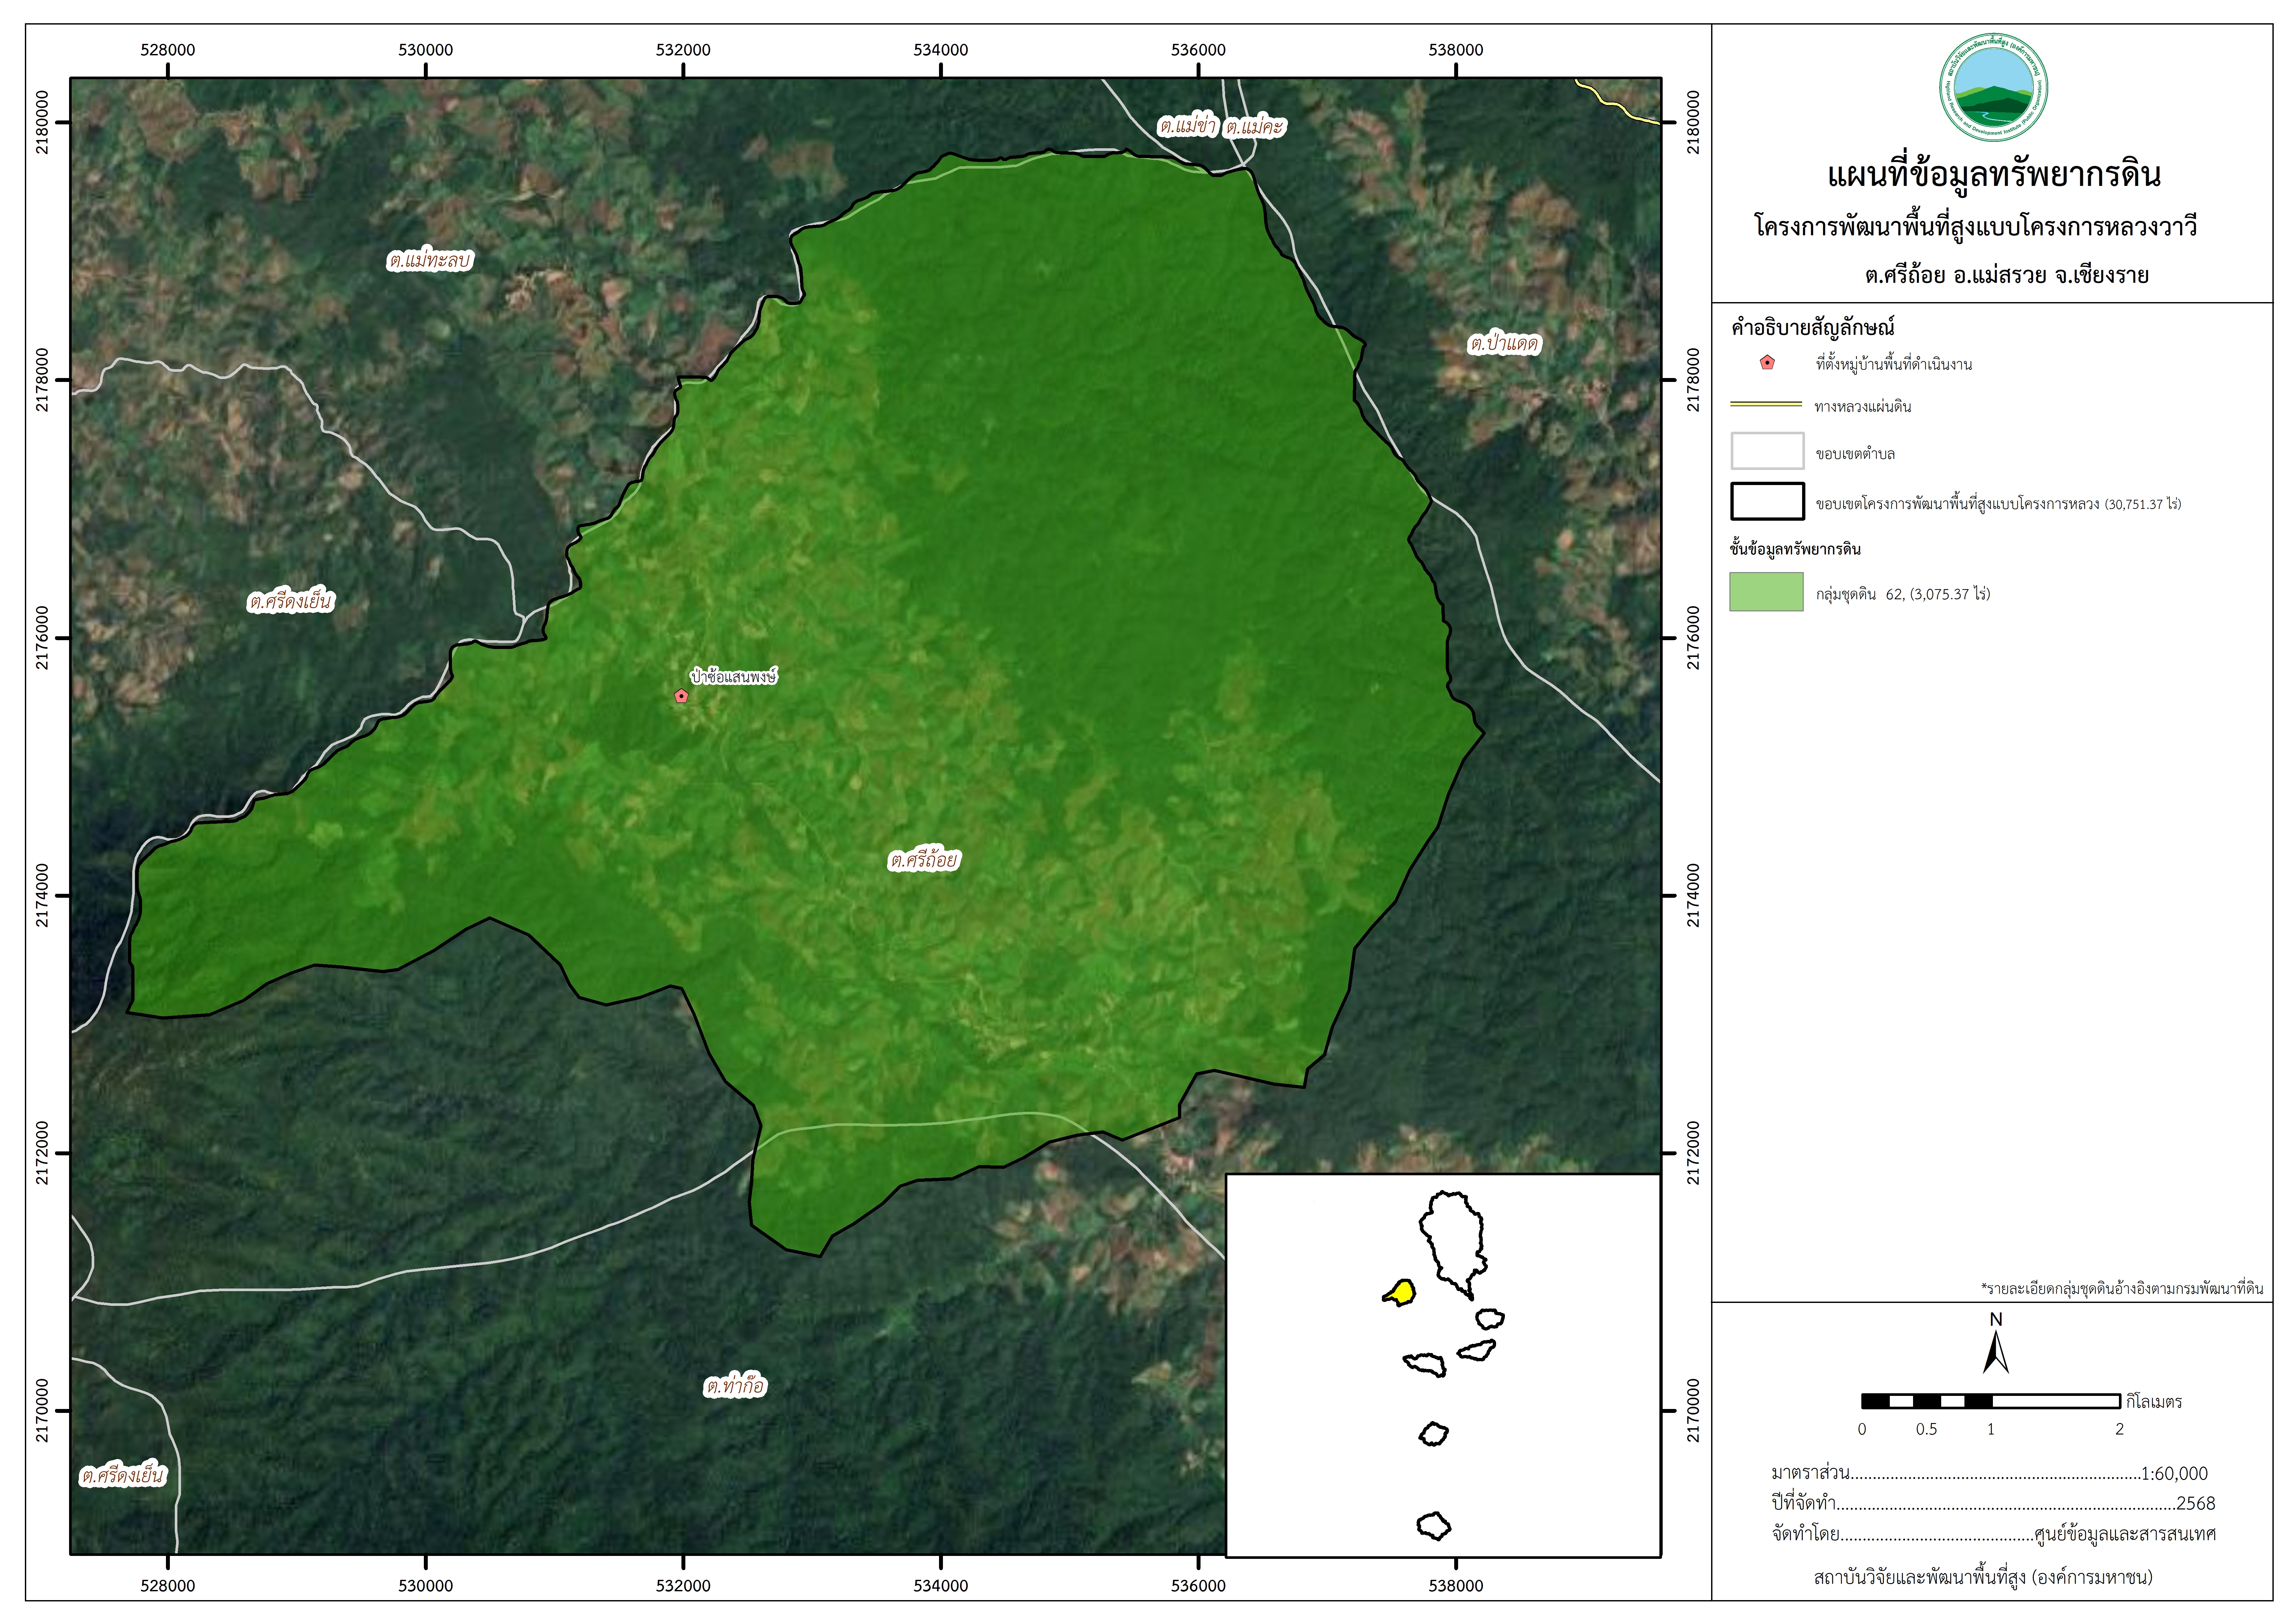The height and width of the screenshot is (1624, 2295).
Task: Click the text 'กลุ่มชุดดิน 62, (3,075.37 ไร่)'
Action: (1903, 594)
